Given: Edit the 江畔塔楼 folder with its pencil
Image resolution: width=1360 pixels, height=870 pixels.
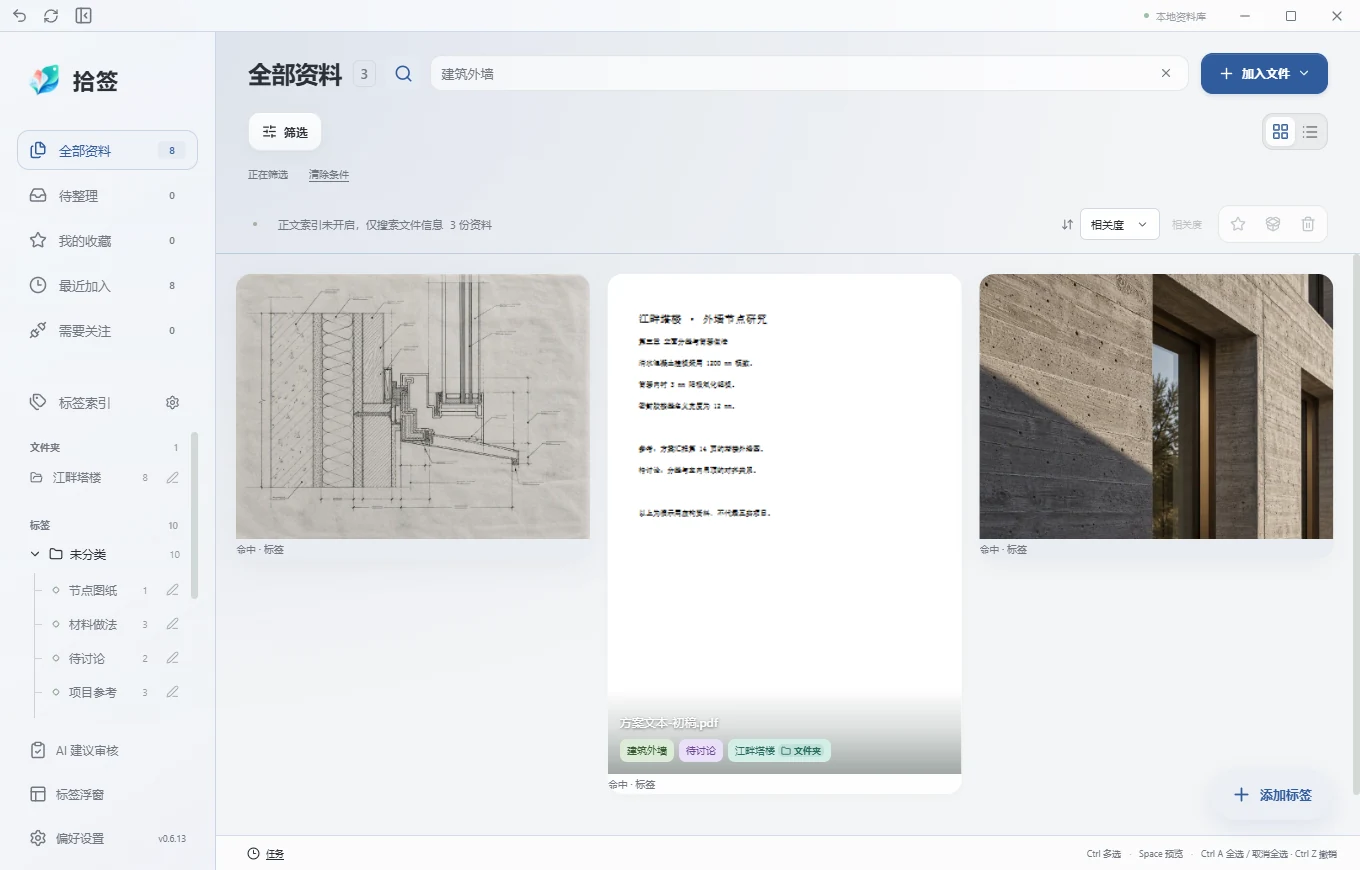Looking at the screenshot, I should pyautogui.click(x=173, y=478).
